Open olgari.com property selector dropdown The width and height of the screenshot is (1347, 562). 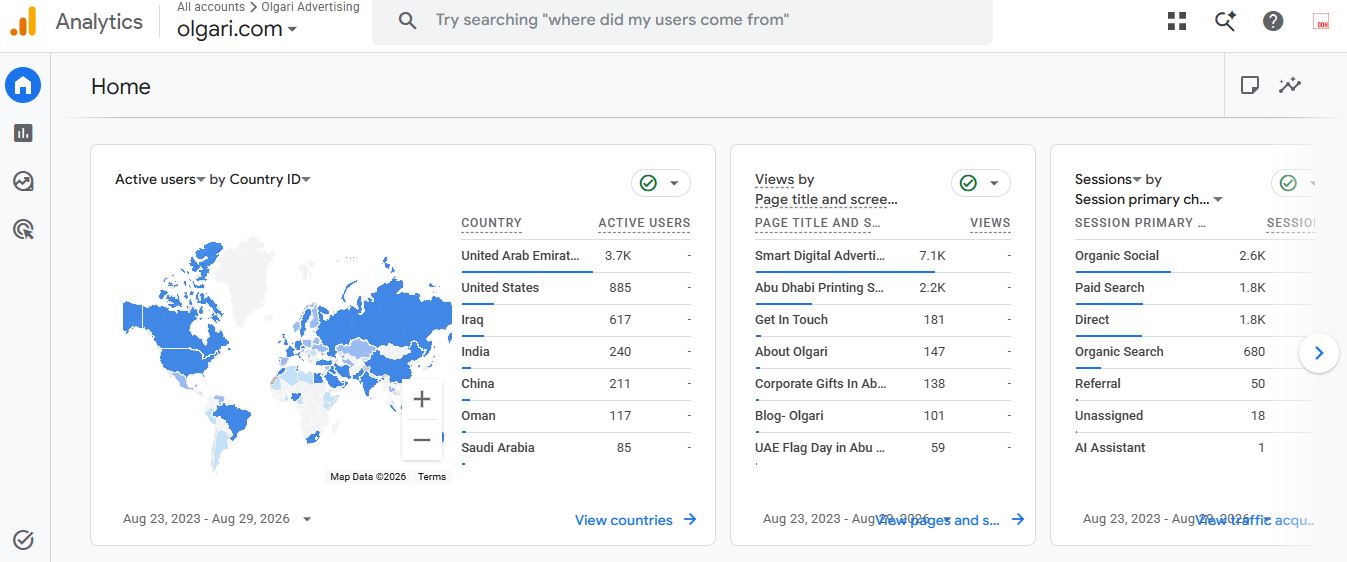click(237, 29)
